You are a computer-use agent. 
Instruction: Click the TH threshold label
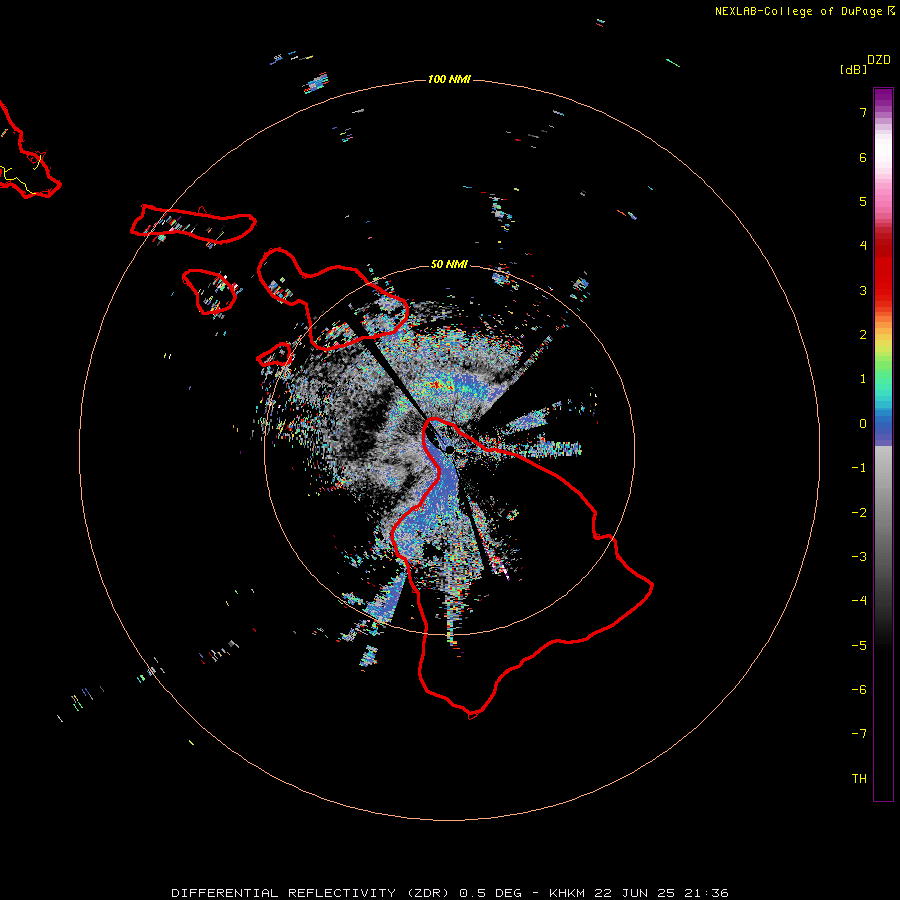click(859, 779)
